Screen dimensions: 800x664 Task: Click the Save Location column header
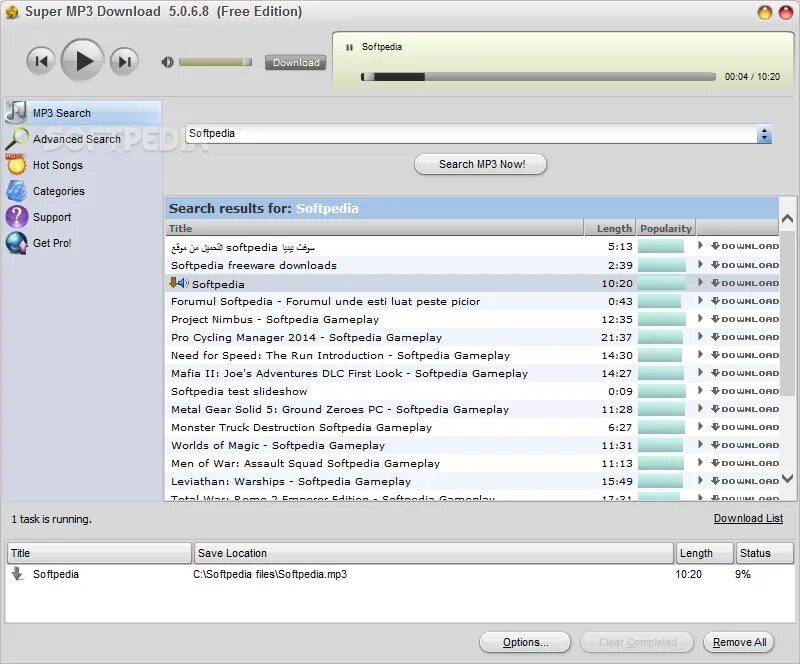click(434, 553)
